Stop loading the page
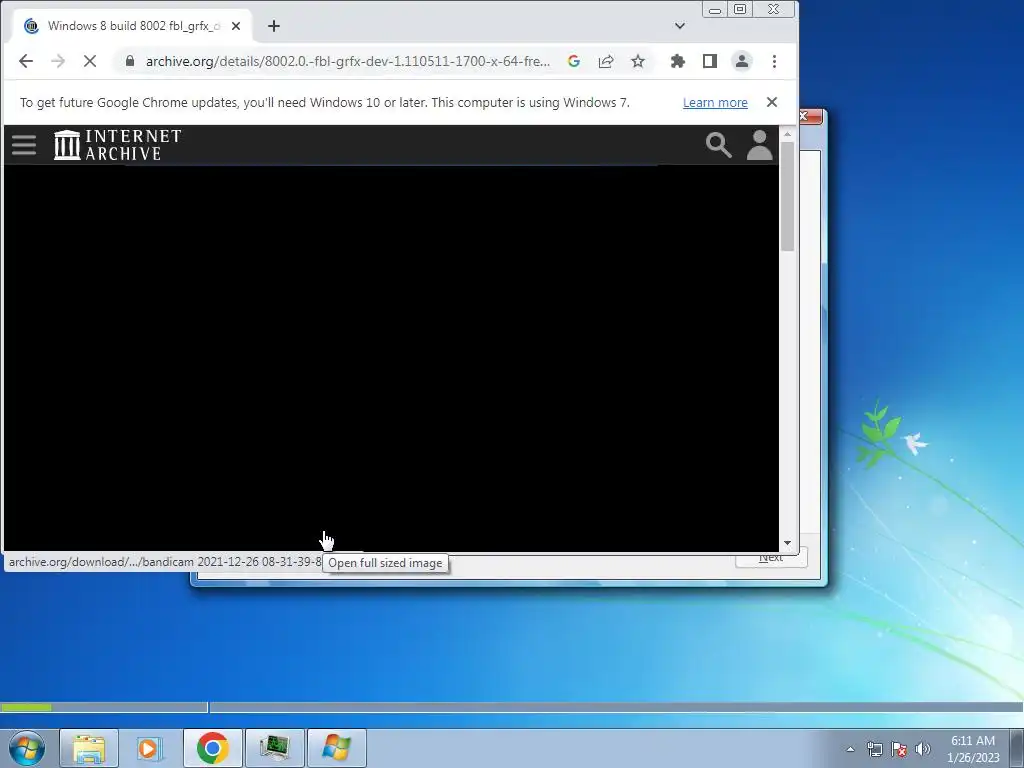 (x=90, y=61)
